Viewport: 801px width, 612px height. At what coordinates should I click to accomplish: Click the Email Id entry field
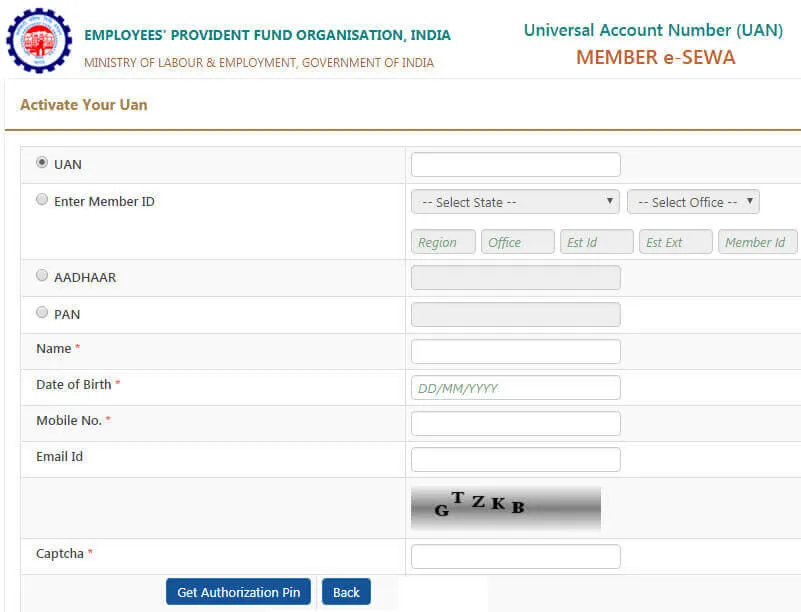click(x=515, y=458)
